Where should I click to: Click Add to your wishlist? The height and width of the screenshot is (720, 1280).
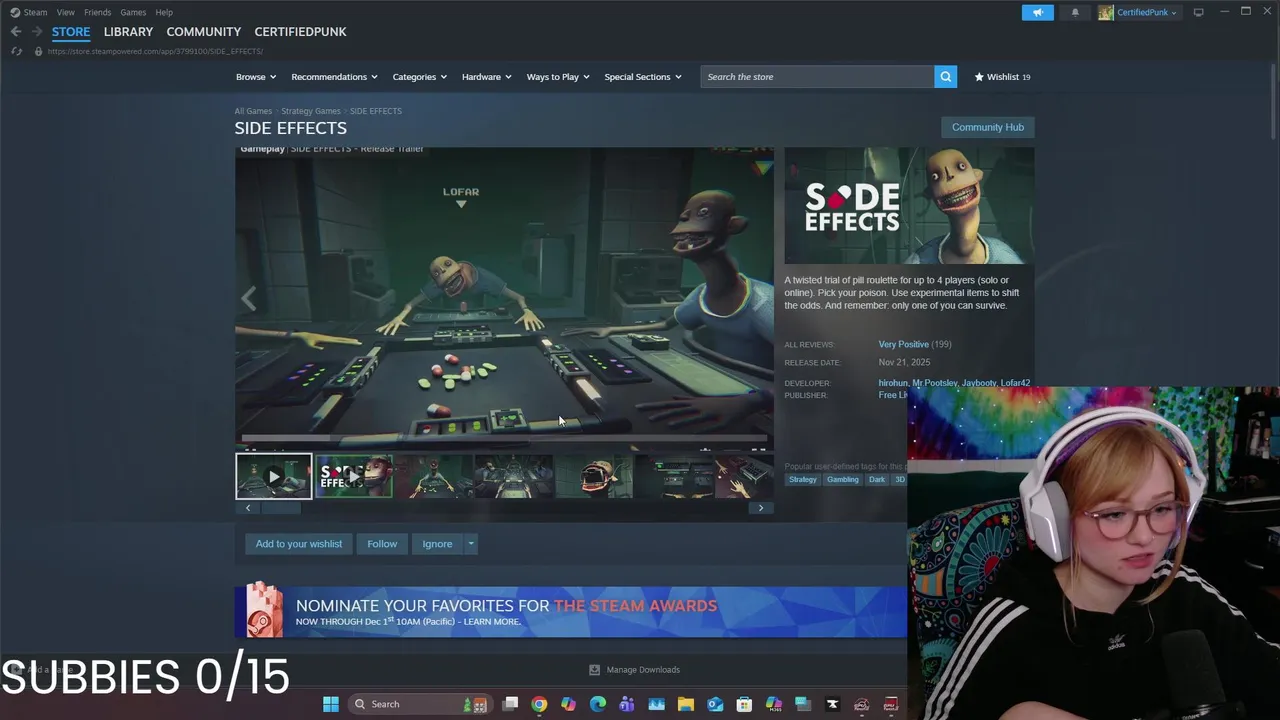(298, 544)
